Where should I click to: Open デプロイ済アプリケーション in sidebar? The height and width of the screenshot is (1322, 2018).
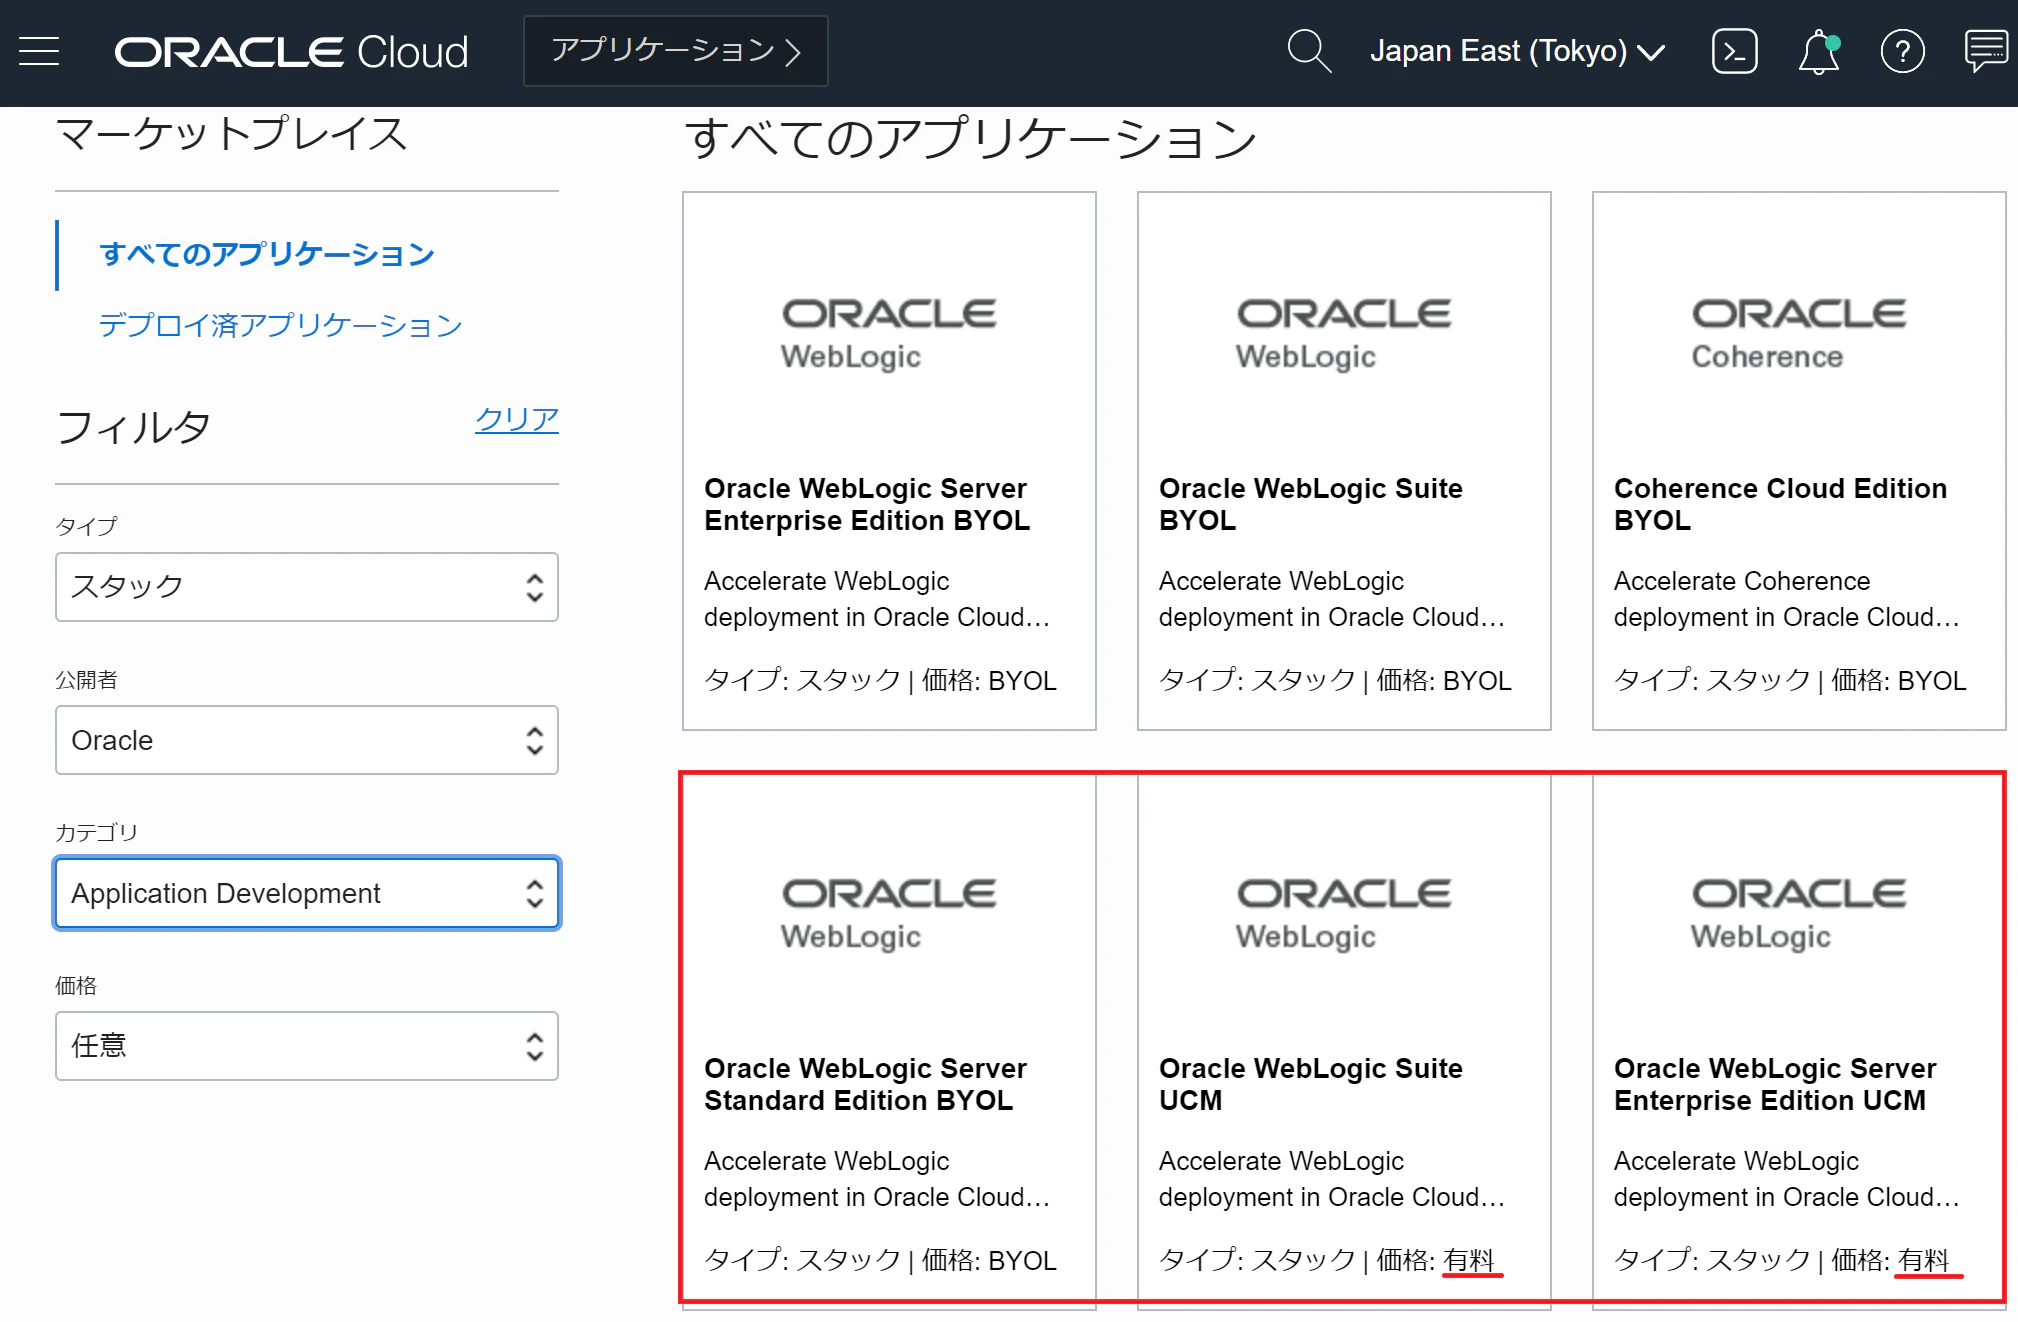pyautogui.click(x=280, y=325)
